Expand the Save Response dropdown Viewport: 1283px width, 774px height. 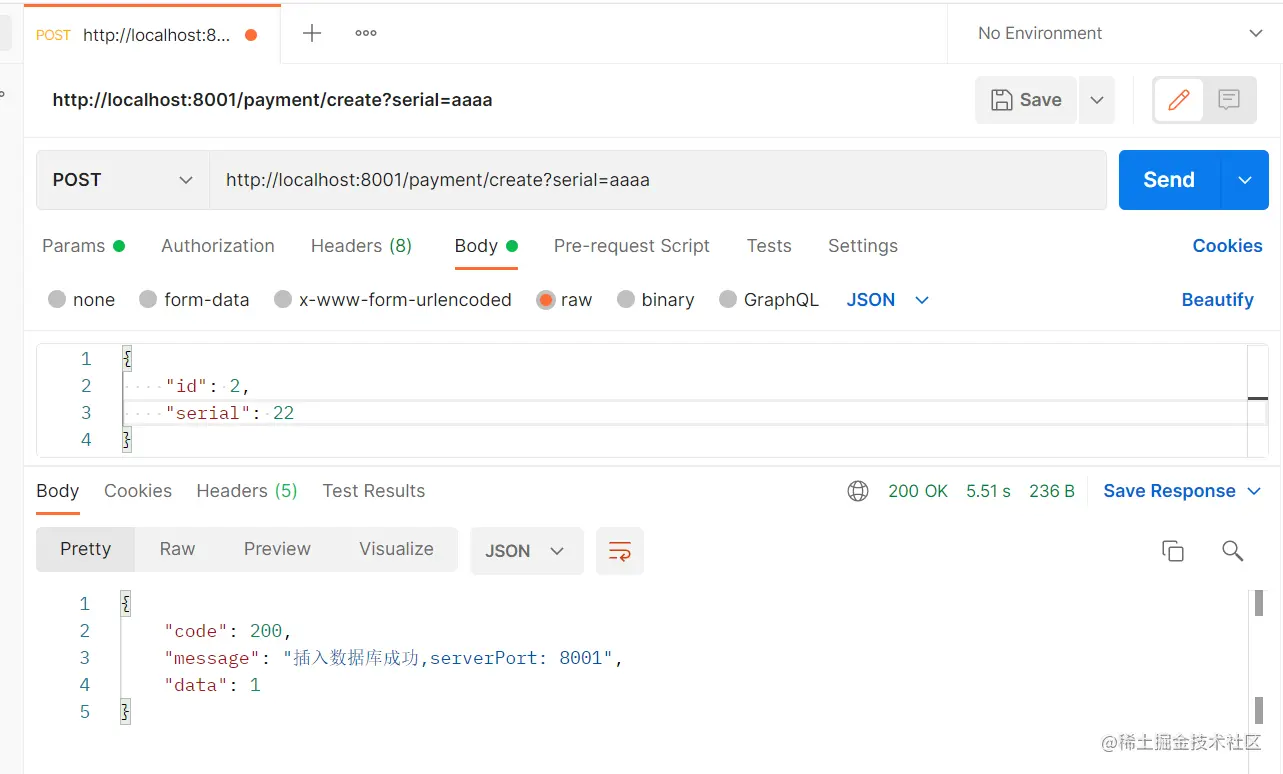click(x=1255, y=491)
